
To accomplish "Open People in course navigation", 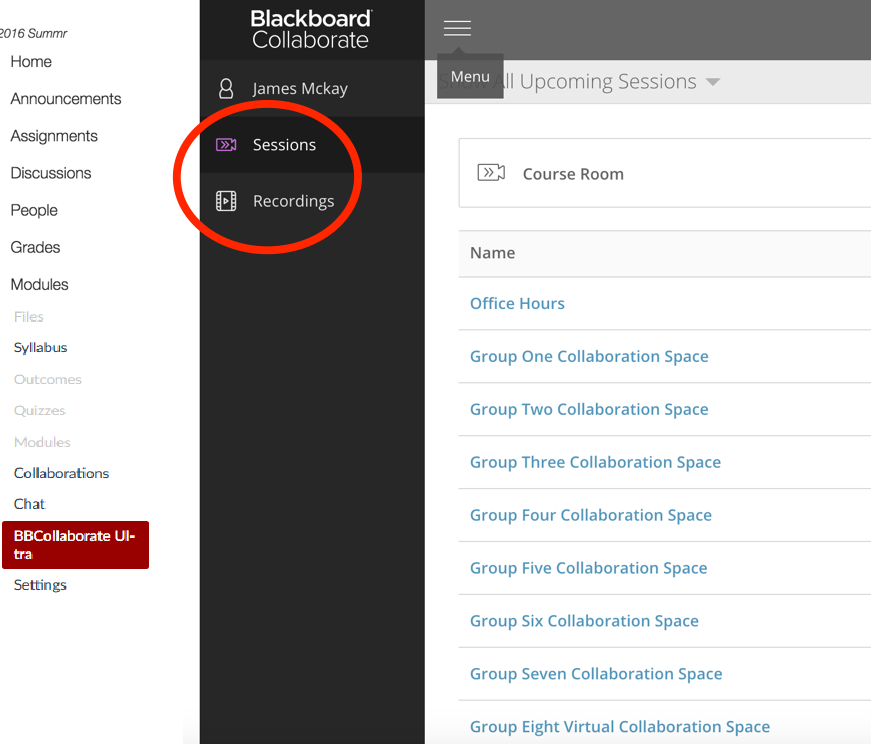I will tap(34, 211).
